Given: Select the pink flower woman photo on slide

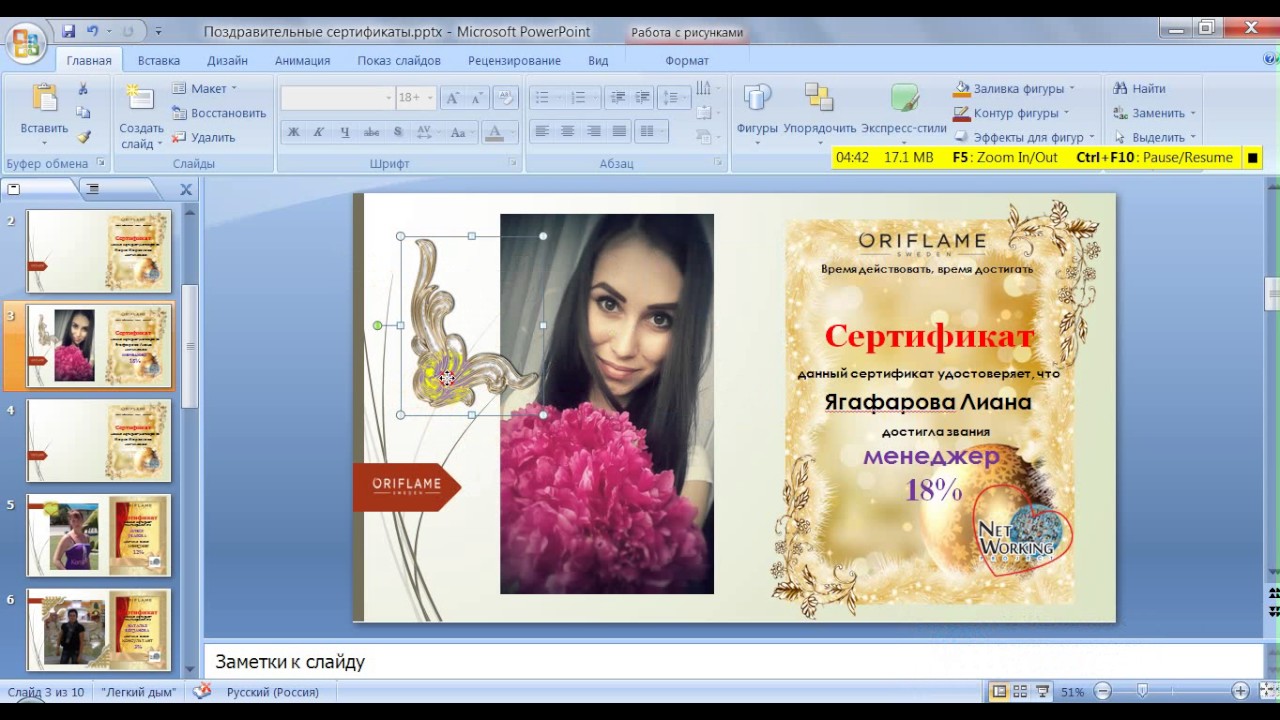Looking at the screenshot, I should tap(607, 404).
